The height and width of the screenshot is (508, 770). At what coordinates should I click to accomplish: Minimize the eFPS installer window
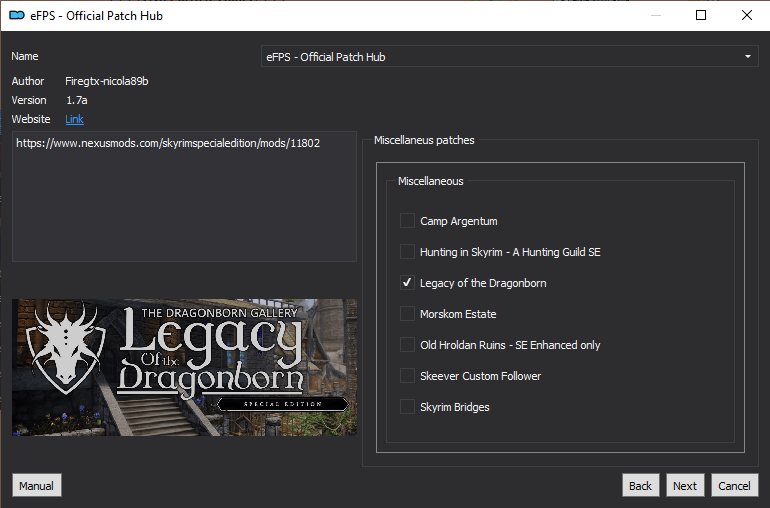coord(656,15)
